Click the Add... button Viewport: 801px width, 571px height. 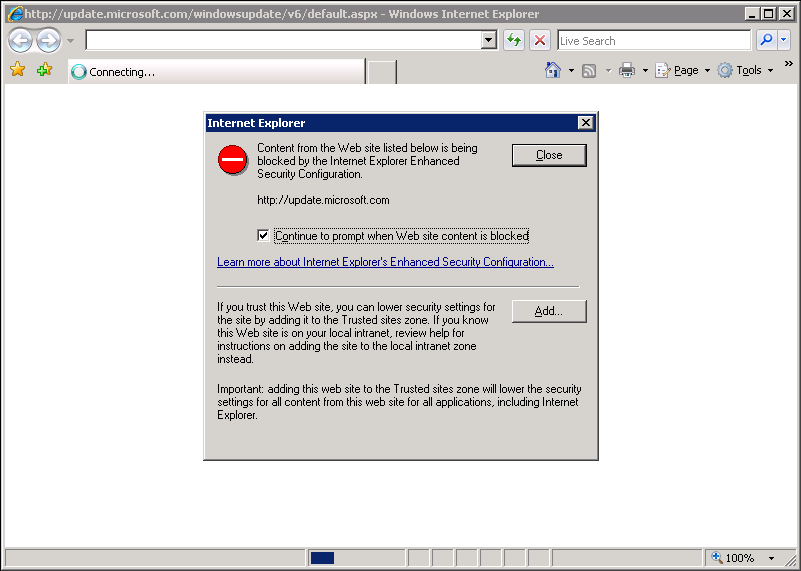click(x=549, y=311)
